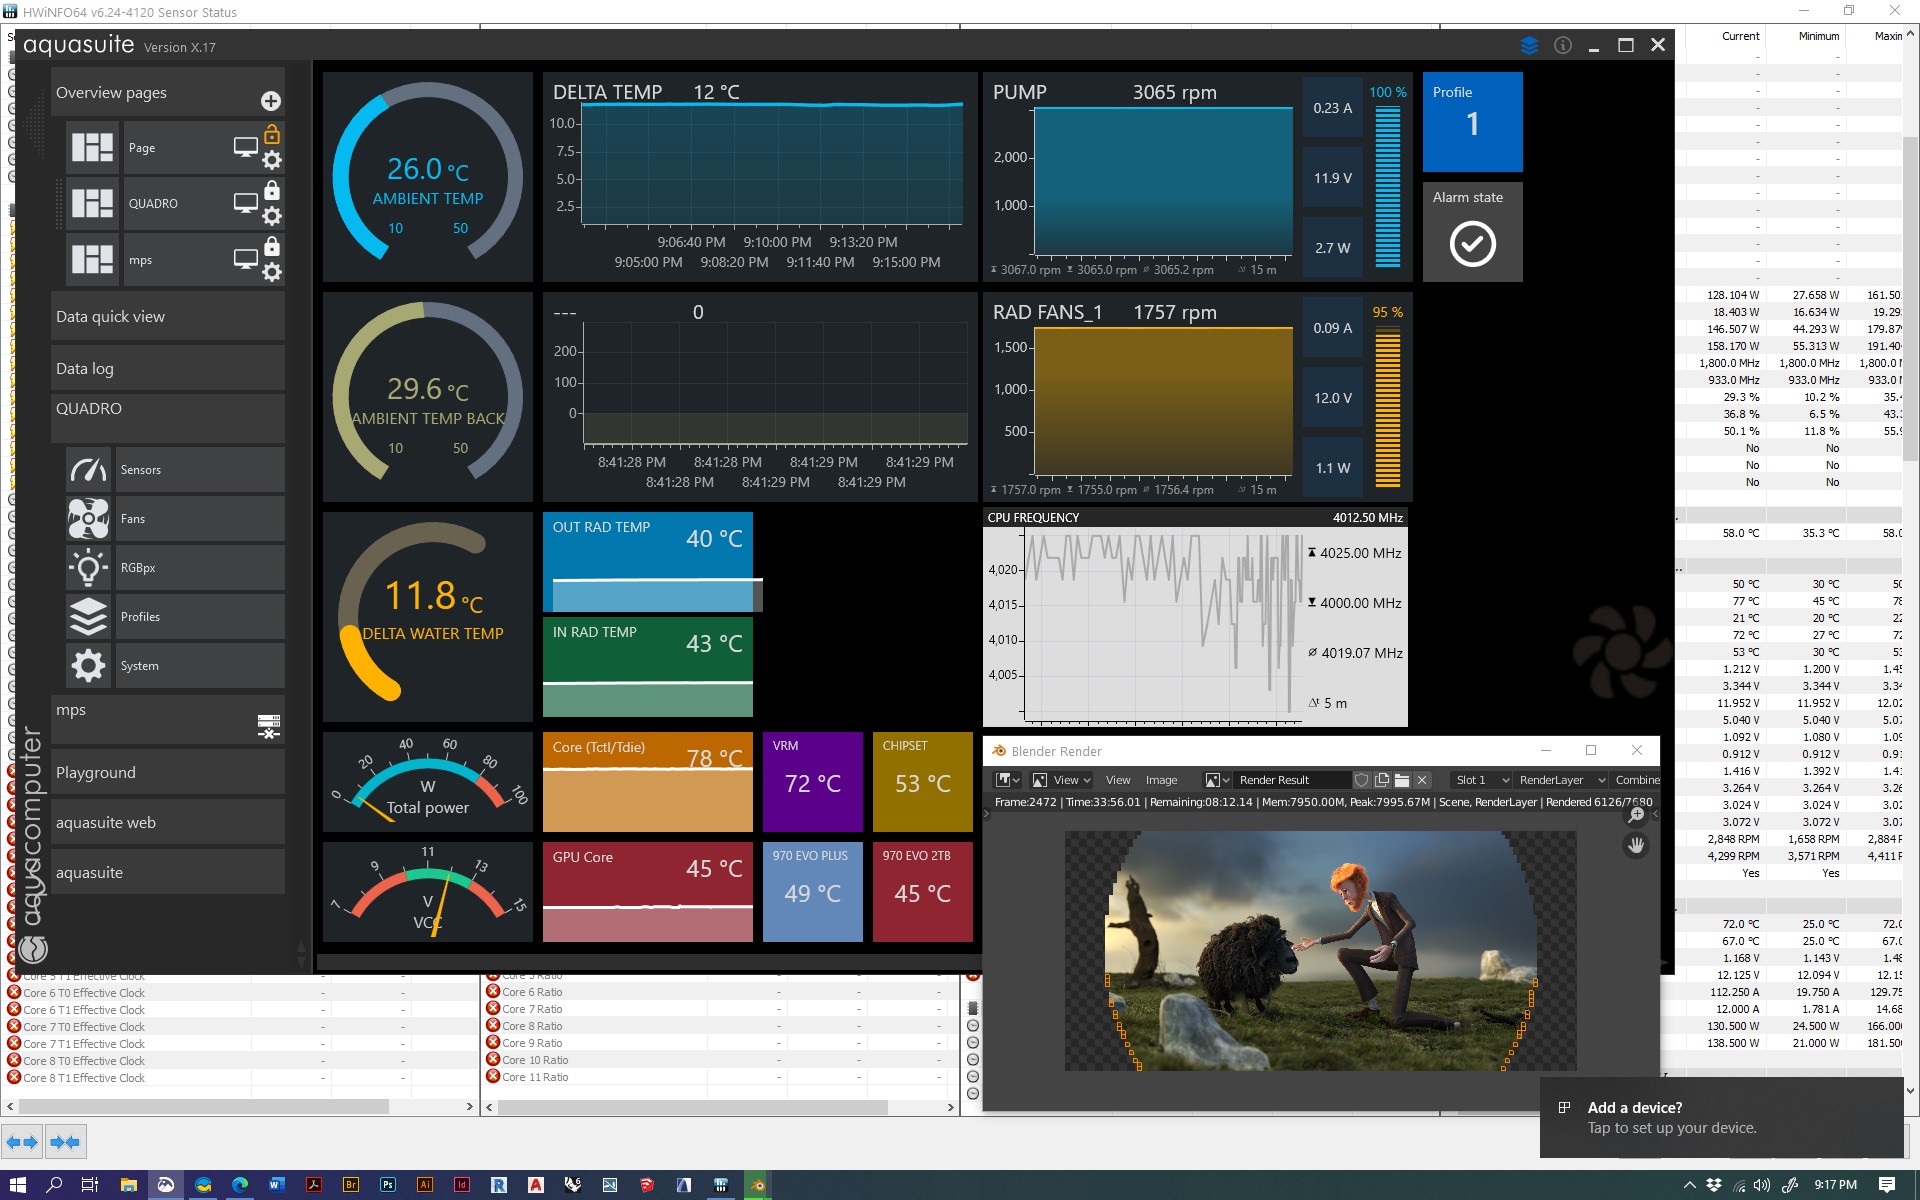Image resolution: width=1920 pixels, height=1200 pixels.
Task: Open RGBpx lighting settings
Action: (x=88, y=567)
